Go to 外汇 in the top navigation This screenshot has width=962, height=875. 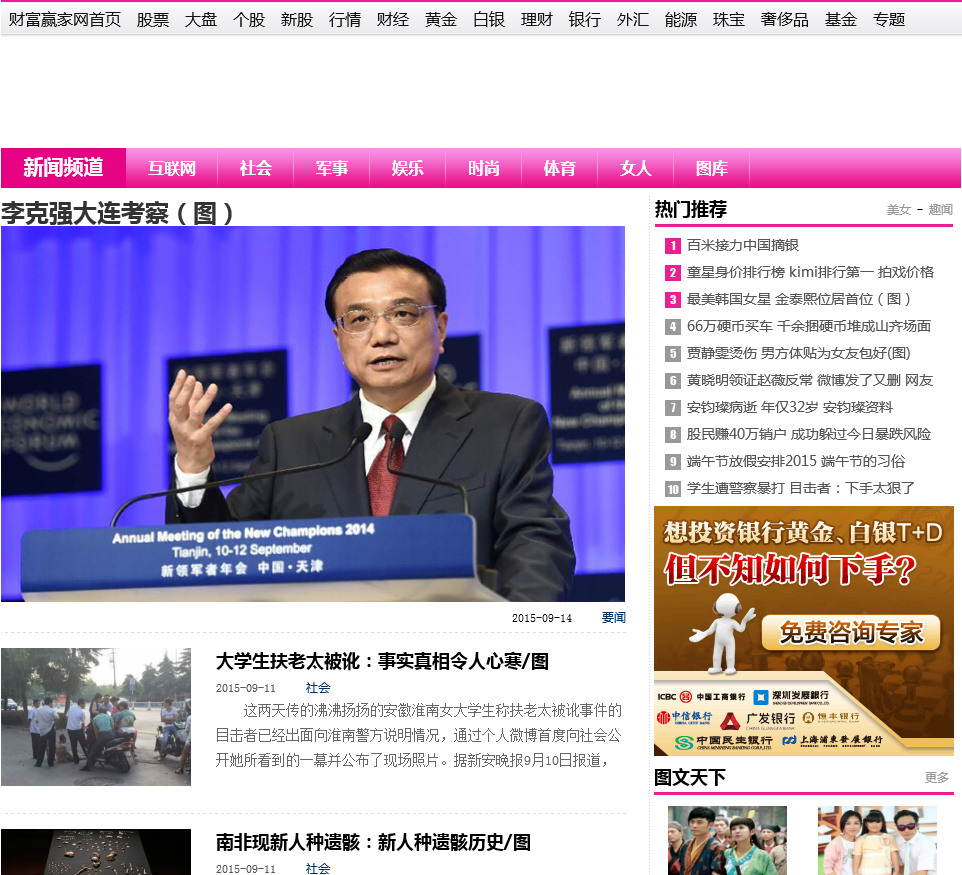[633, 20]
